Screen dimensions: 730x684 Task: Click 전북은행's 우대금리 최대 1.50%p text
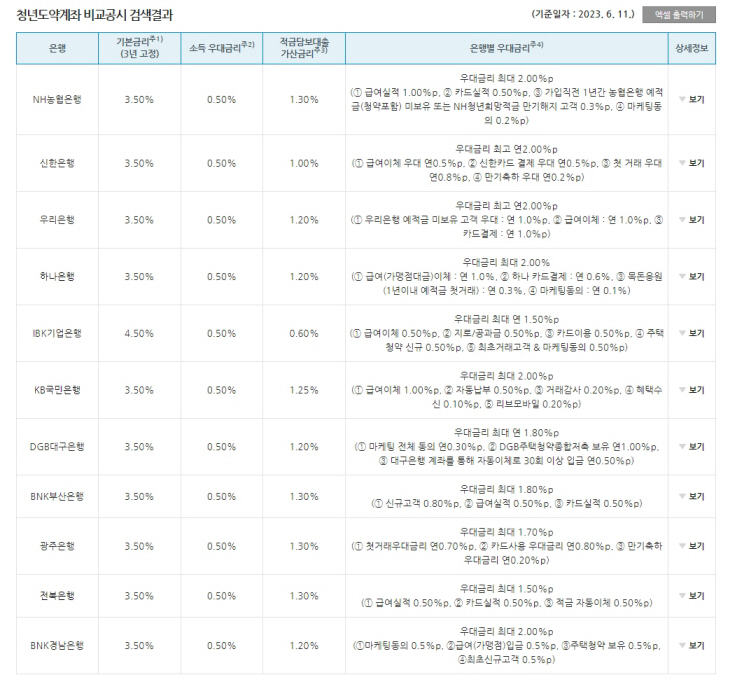coord(507,589)
